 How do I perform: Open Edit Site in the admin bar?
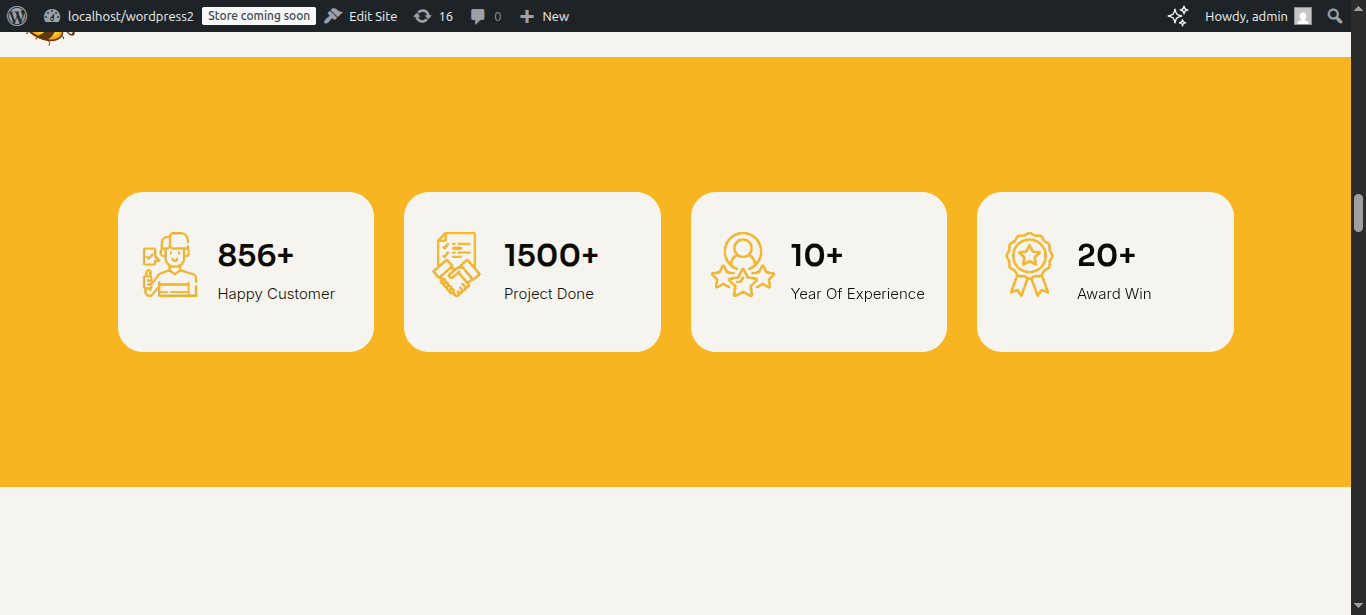click(361, 16)
